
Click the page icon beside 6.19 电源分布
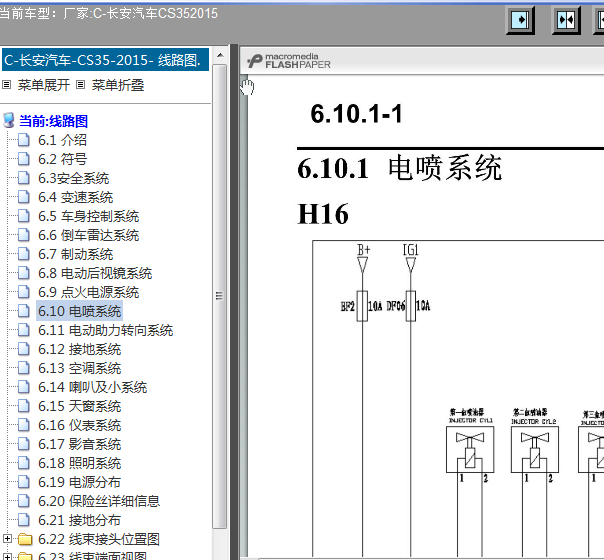tap(23, 482)
